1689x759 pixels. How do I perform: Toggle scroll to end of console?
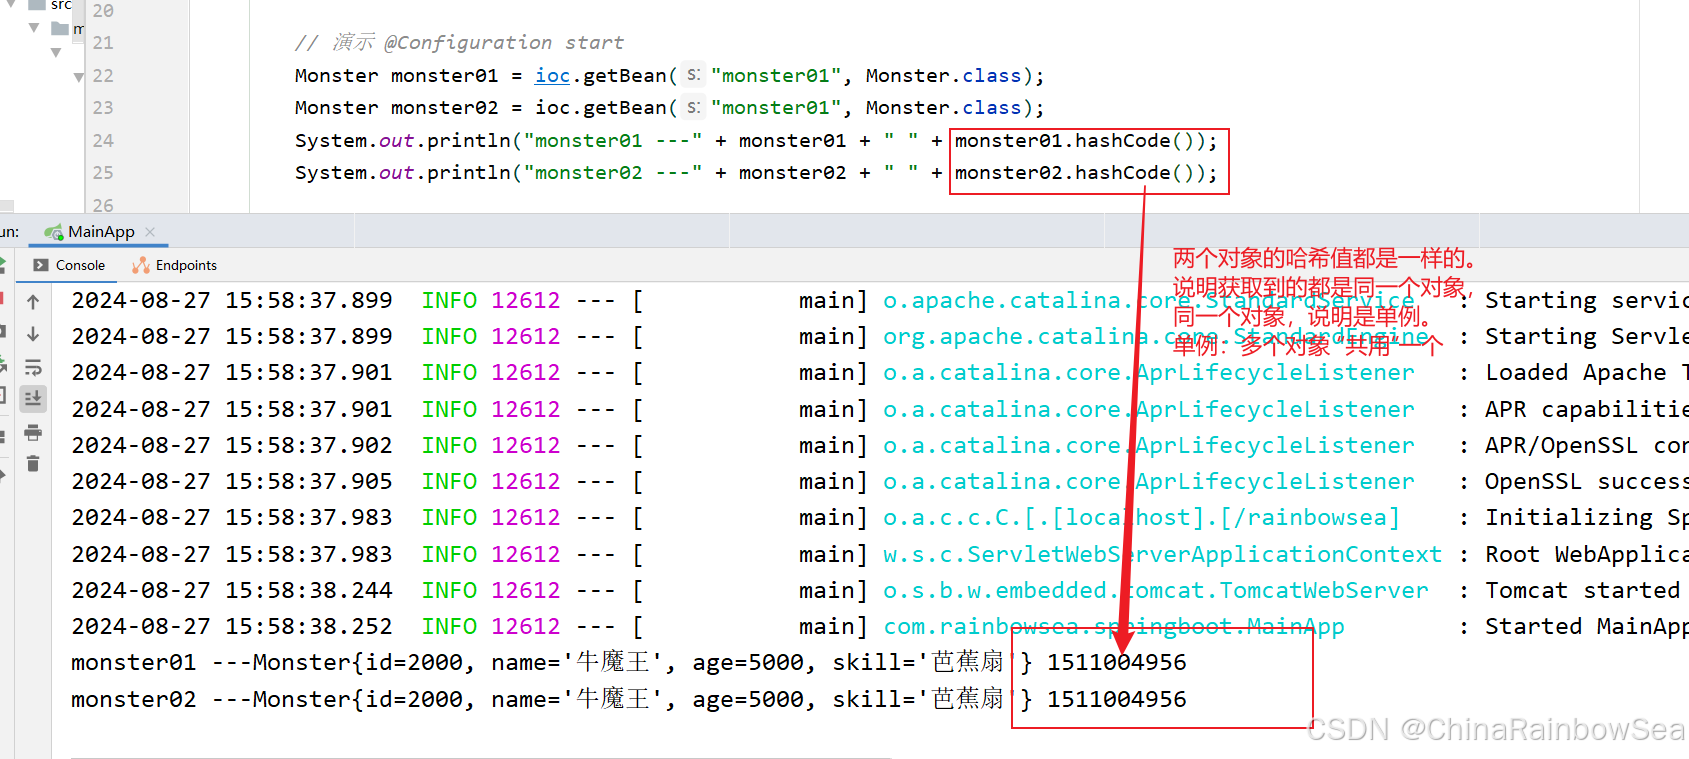33,398
